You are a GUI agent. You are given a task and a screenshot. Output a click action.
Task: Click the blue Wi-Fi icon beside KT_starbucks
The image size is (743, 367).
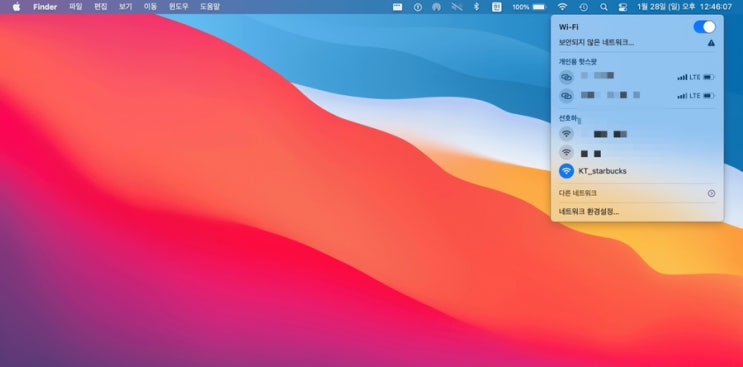566,171
